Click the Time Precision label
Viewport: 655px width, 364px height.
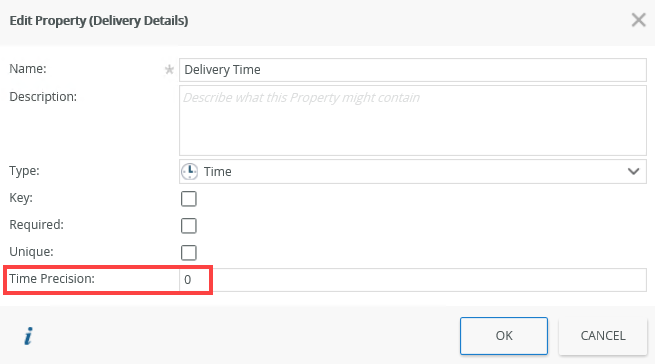(x=52, y=279)
